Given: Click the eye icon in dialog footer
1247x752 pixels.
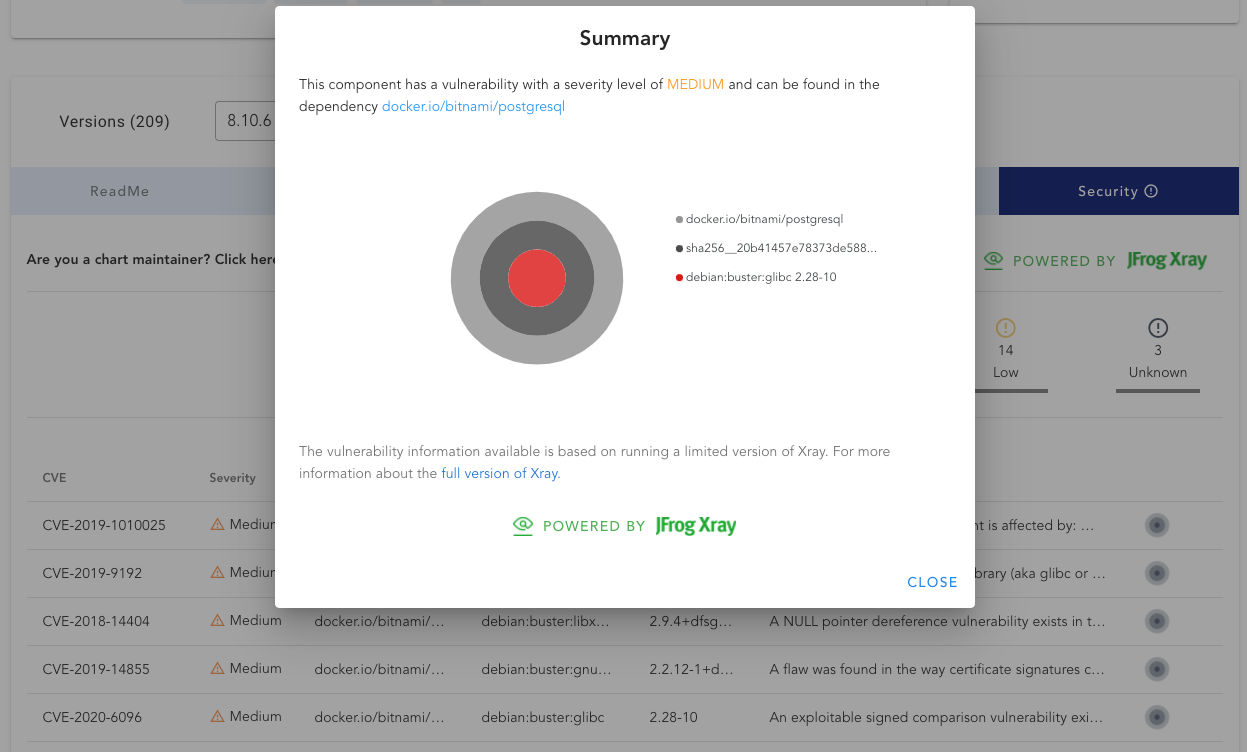Looking at the screenshot, I should pos(523,525).
